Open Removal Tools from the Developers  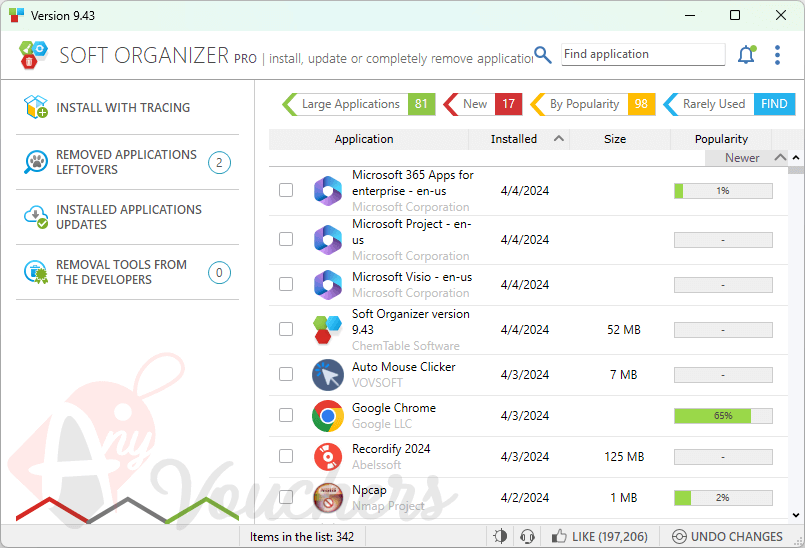[x=127, y=272]
